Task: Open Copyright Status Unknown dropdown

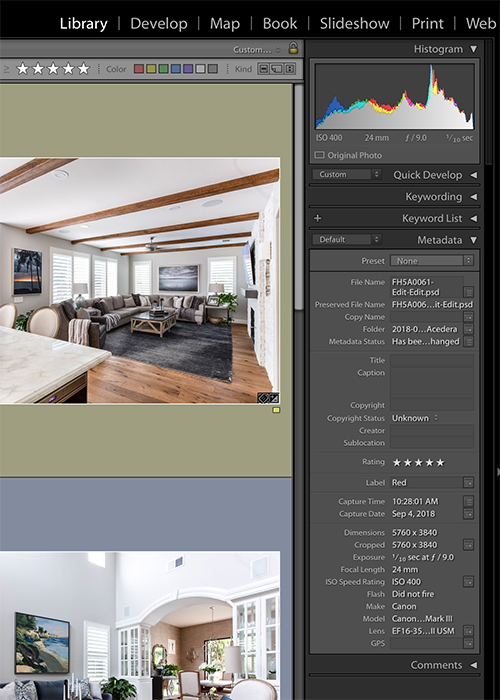Action: coord(415,418)
